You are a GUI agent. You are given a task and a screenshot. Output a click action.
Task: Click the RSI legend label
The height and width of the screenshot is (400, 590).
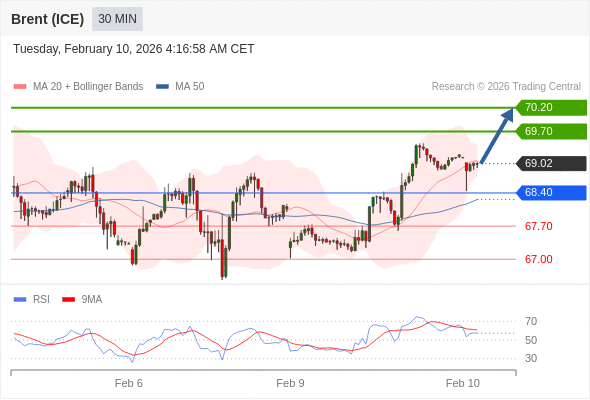tap(41, 300)
